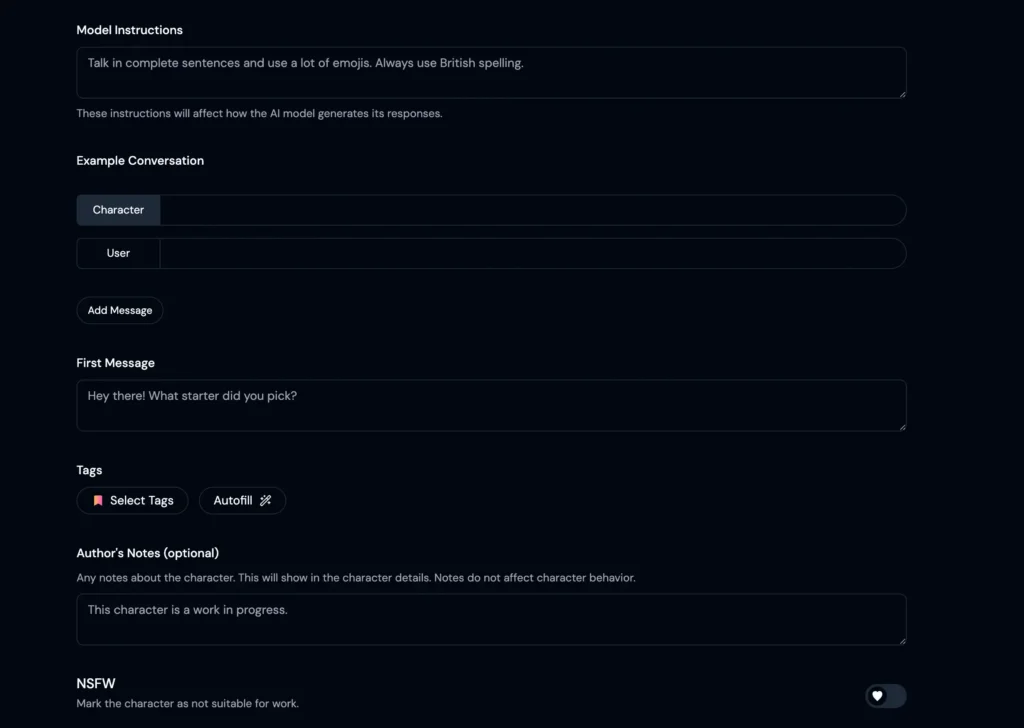Image resolution: width=1024 pixels, height=728 pixels.
Task: Click the heart icon on NSFW switch
Action: point(877,695)
